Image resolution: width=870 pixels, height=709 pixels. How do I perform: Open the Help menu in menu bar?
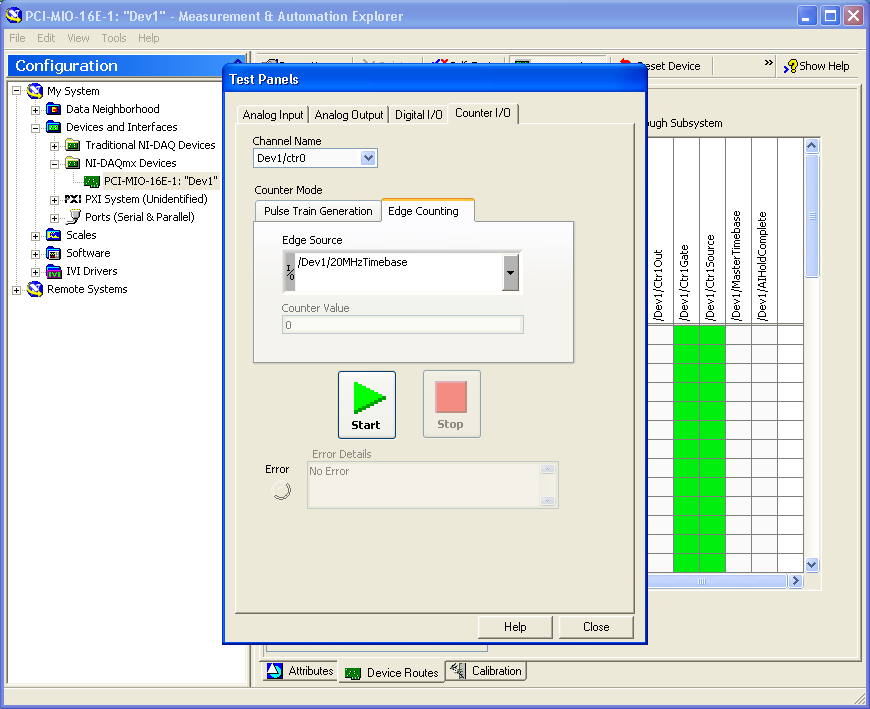[149, 38]
